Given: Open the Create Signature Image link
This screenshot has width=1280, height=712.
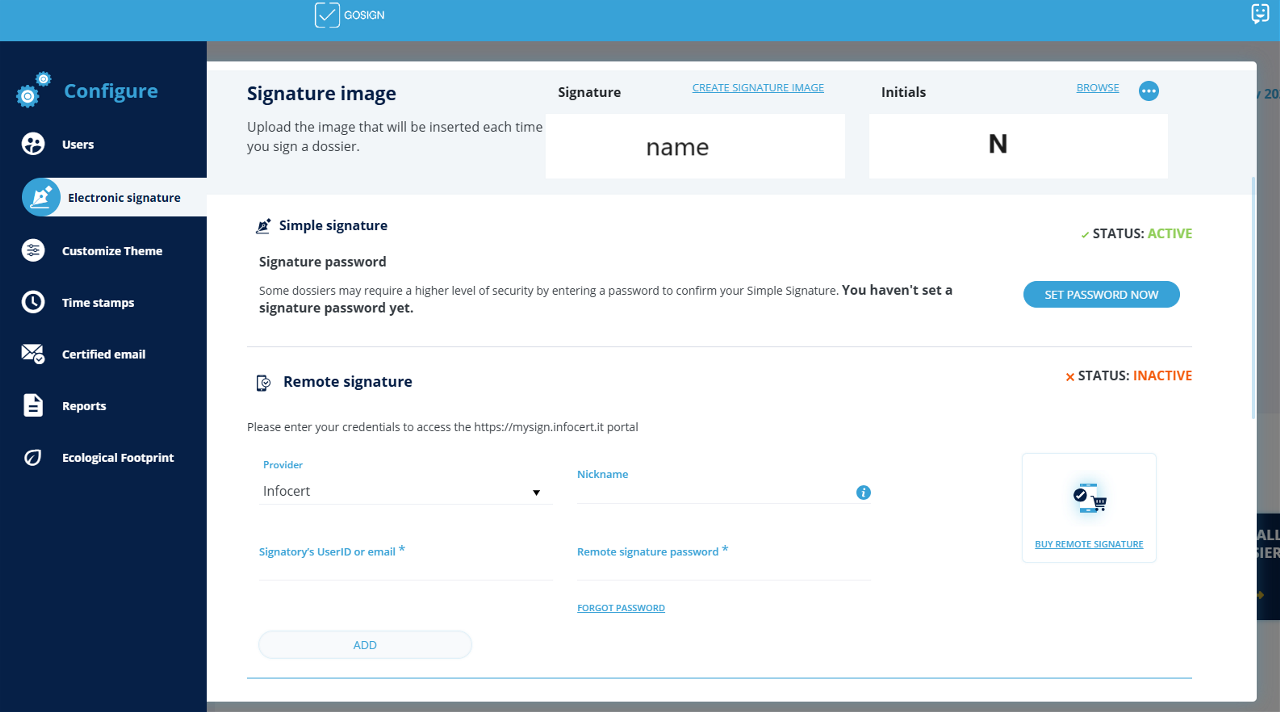Looking at the screenshot, I should click(x=758, y=88).
